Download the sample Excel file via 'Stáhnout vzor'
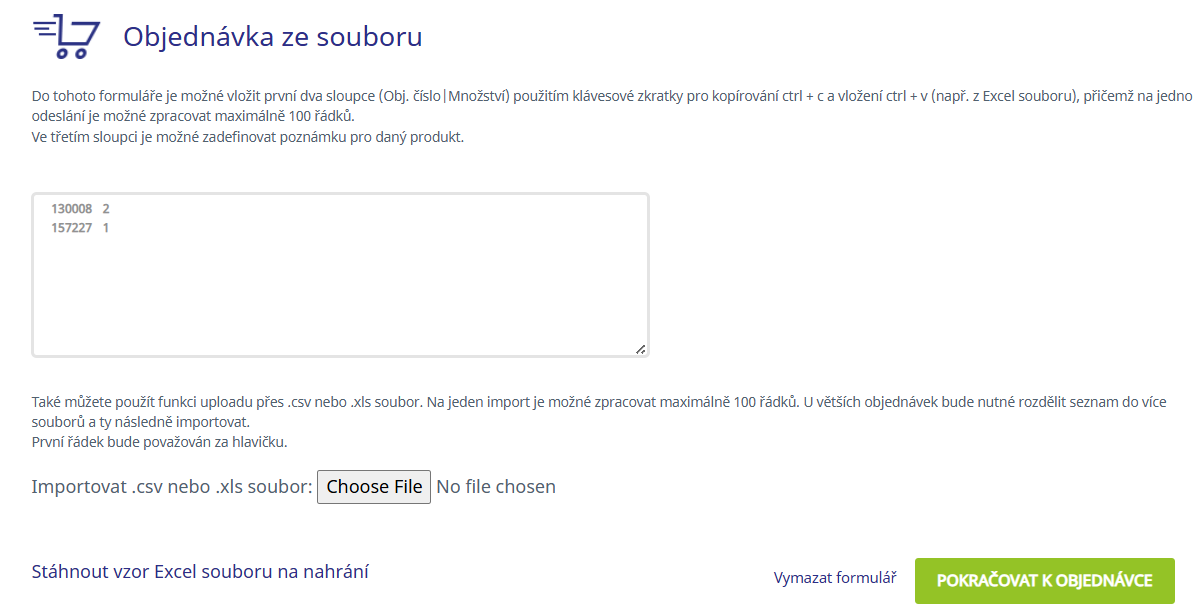 pyautogui.click(x=201, y=572)
